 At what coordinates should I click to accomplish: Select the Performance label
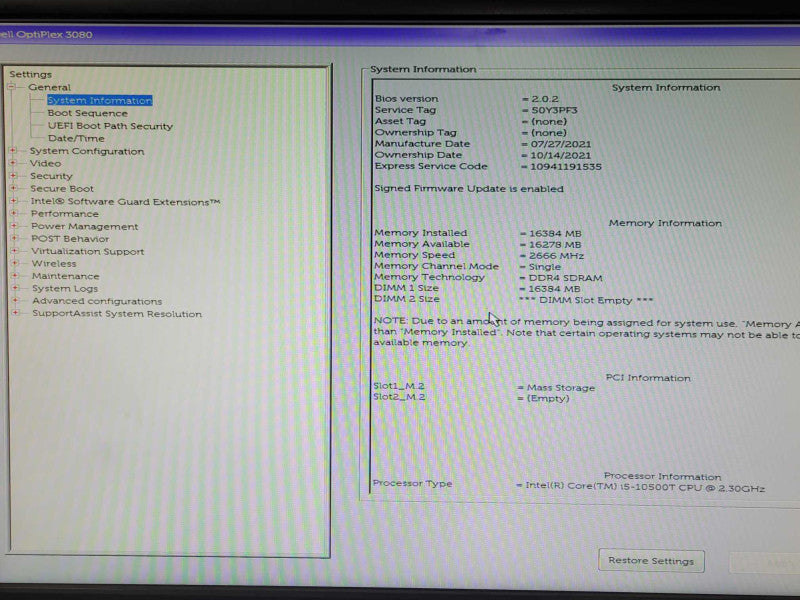point(65,214)
